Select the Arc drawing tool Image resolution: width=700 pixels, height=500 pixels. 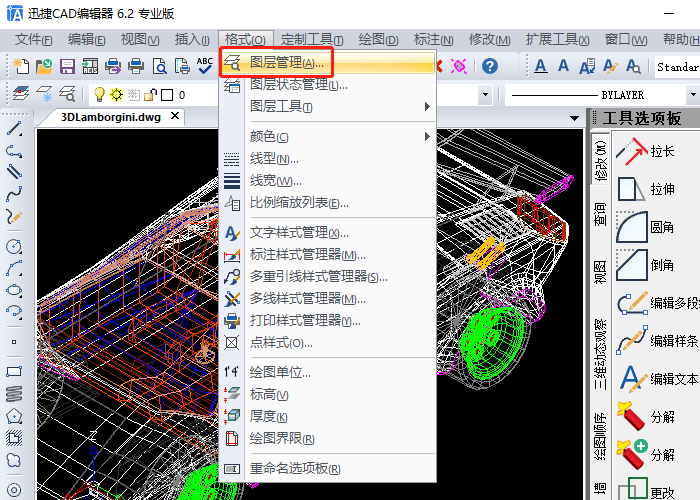click(x=14, y=268)
